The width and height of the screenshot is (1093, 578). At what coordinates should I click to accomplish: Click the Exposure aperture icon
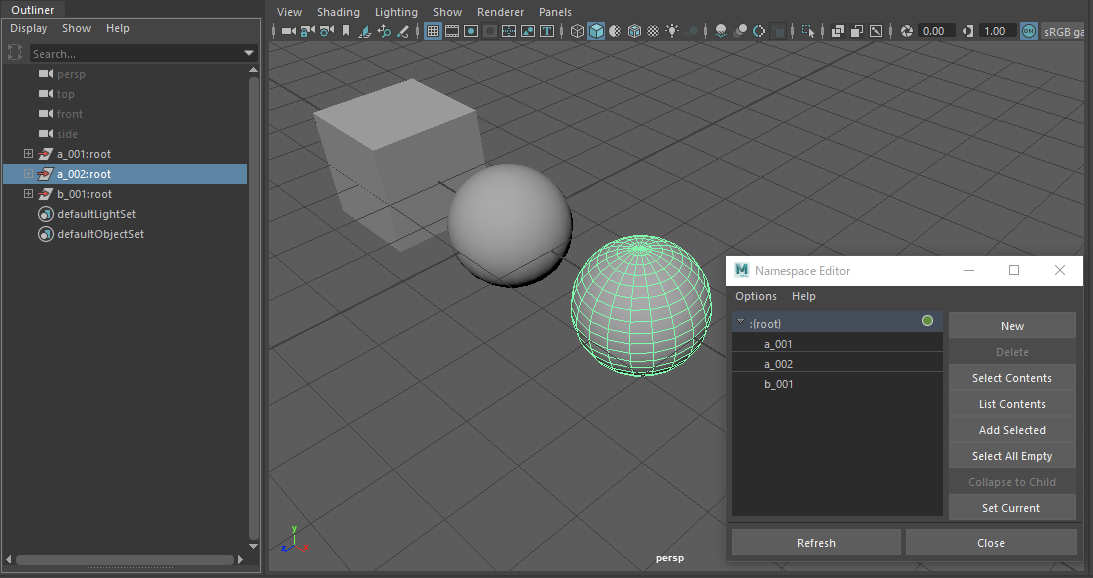coord(907,31)
